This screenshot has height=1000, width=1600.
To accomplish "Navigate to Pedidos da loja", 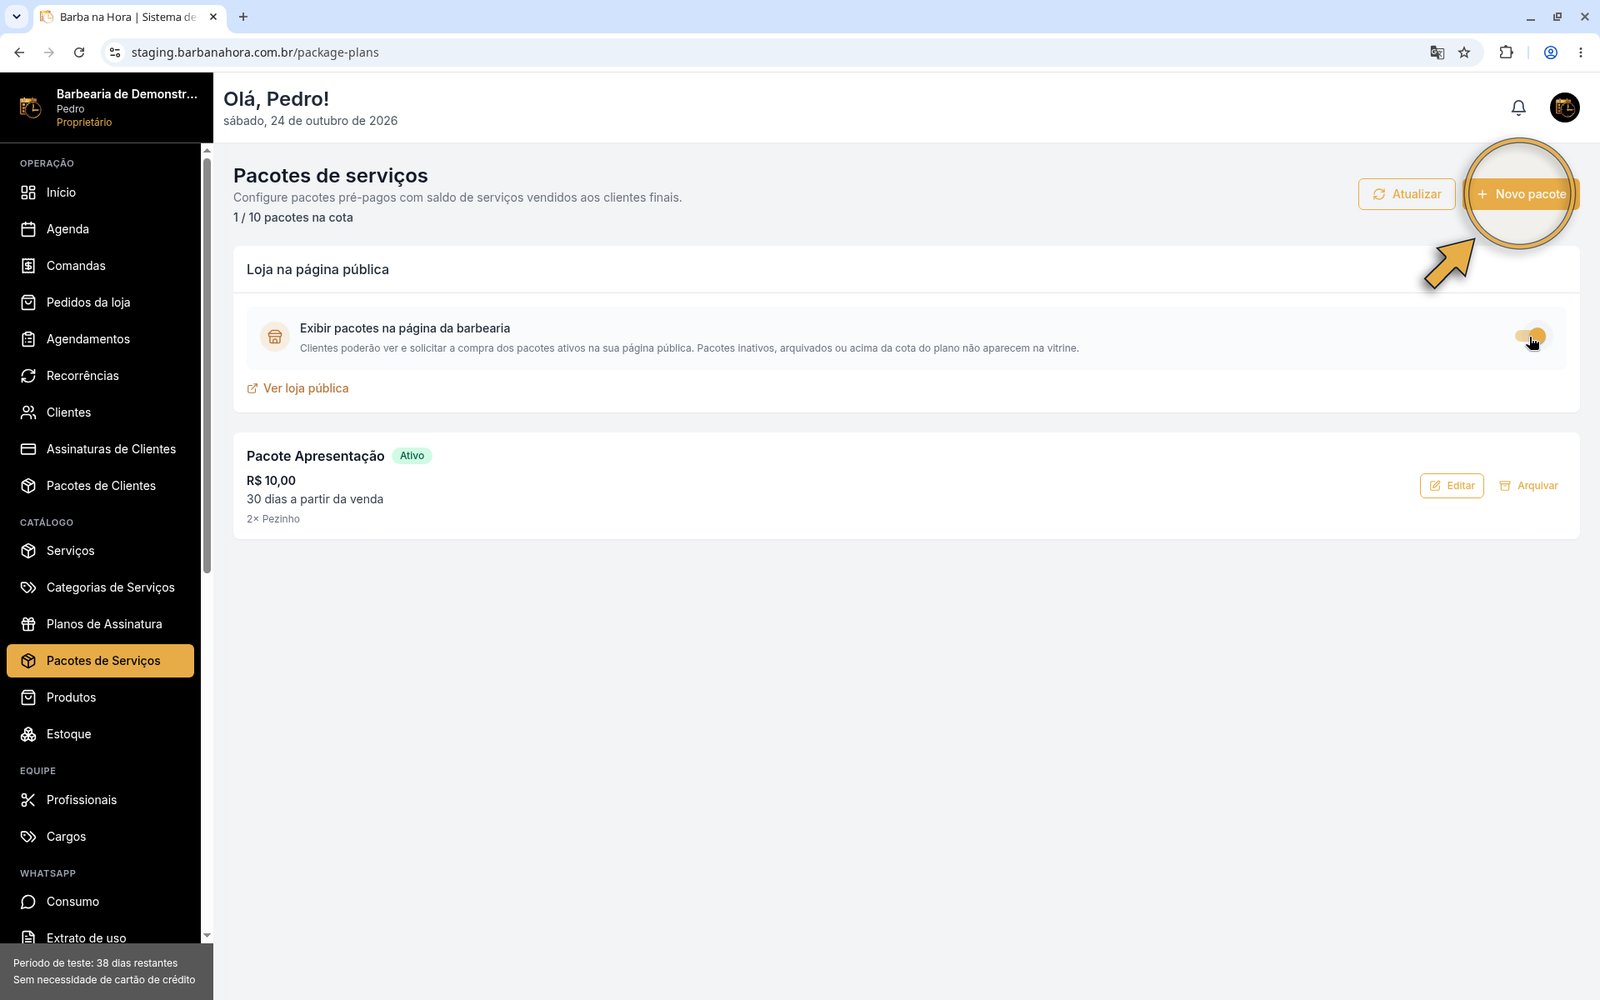I will [x=100, y=302].
